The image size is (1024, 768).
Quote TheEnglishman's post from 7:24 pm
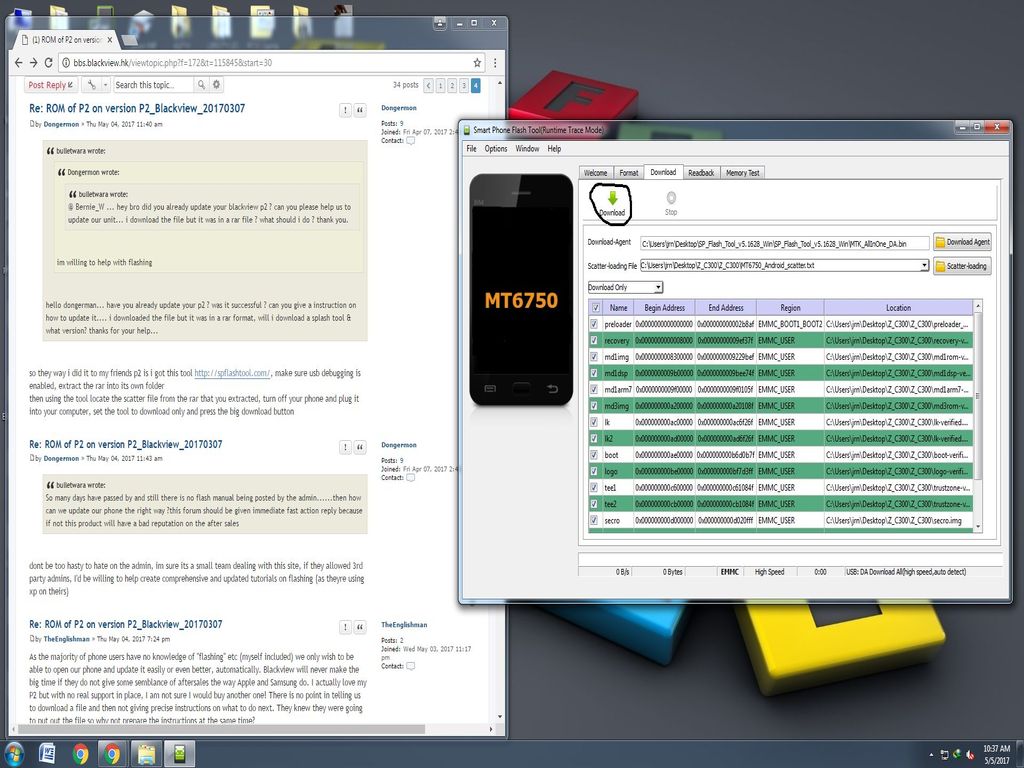[360, 628]
